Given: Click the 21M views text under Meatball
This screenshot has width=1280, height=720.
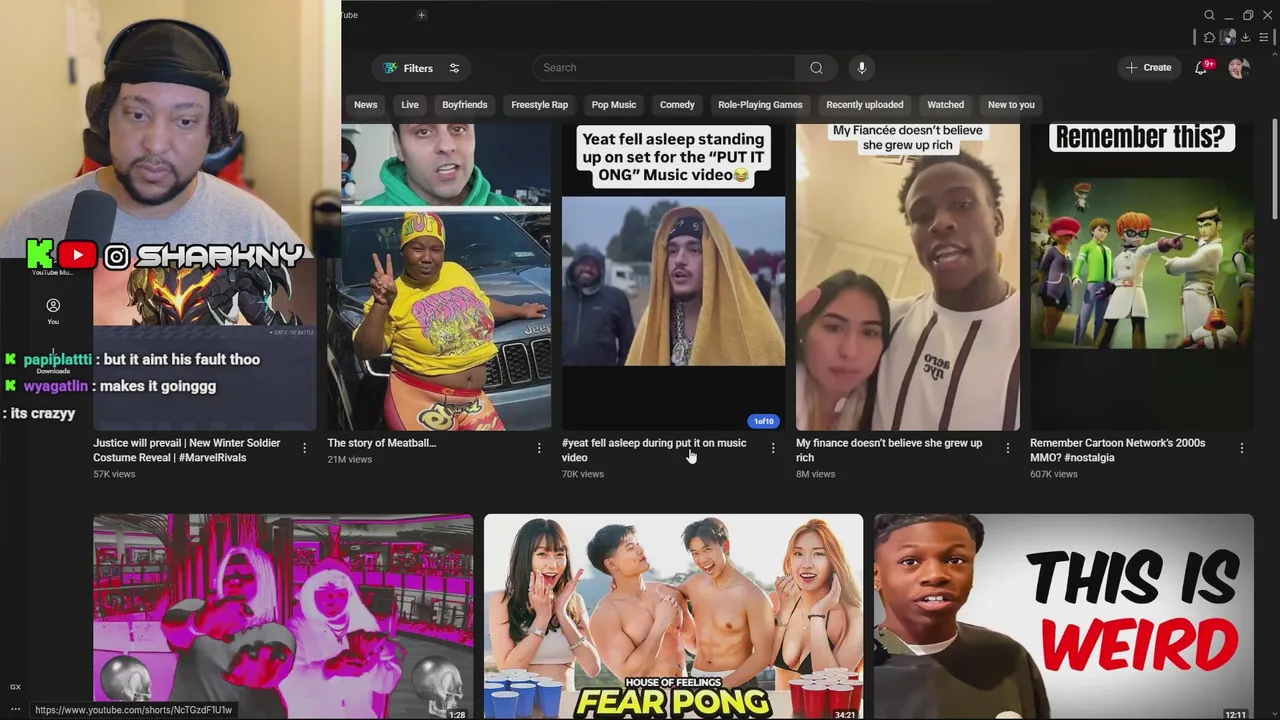Looking at the screenshot, I should tap(349, 459).
